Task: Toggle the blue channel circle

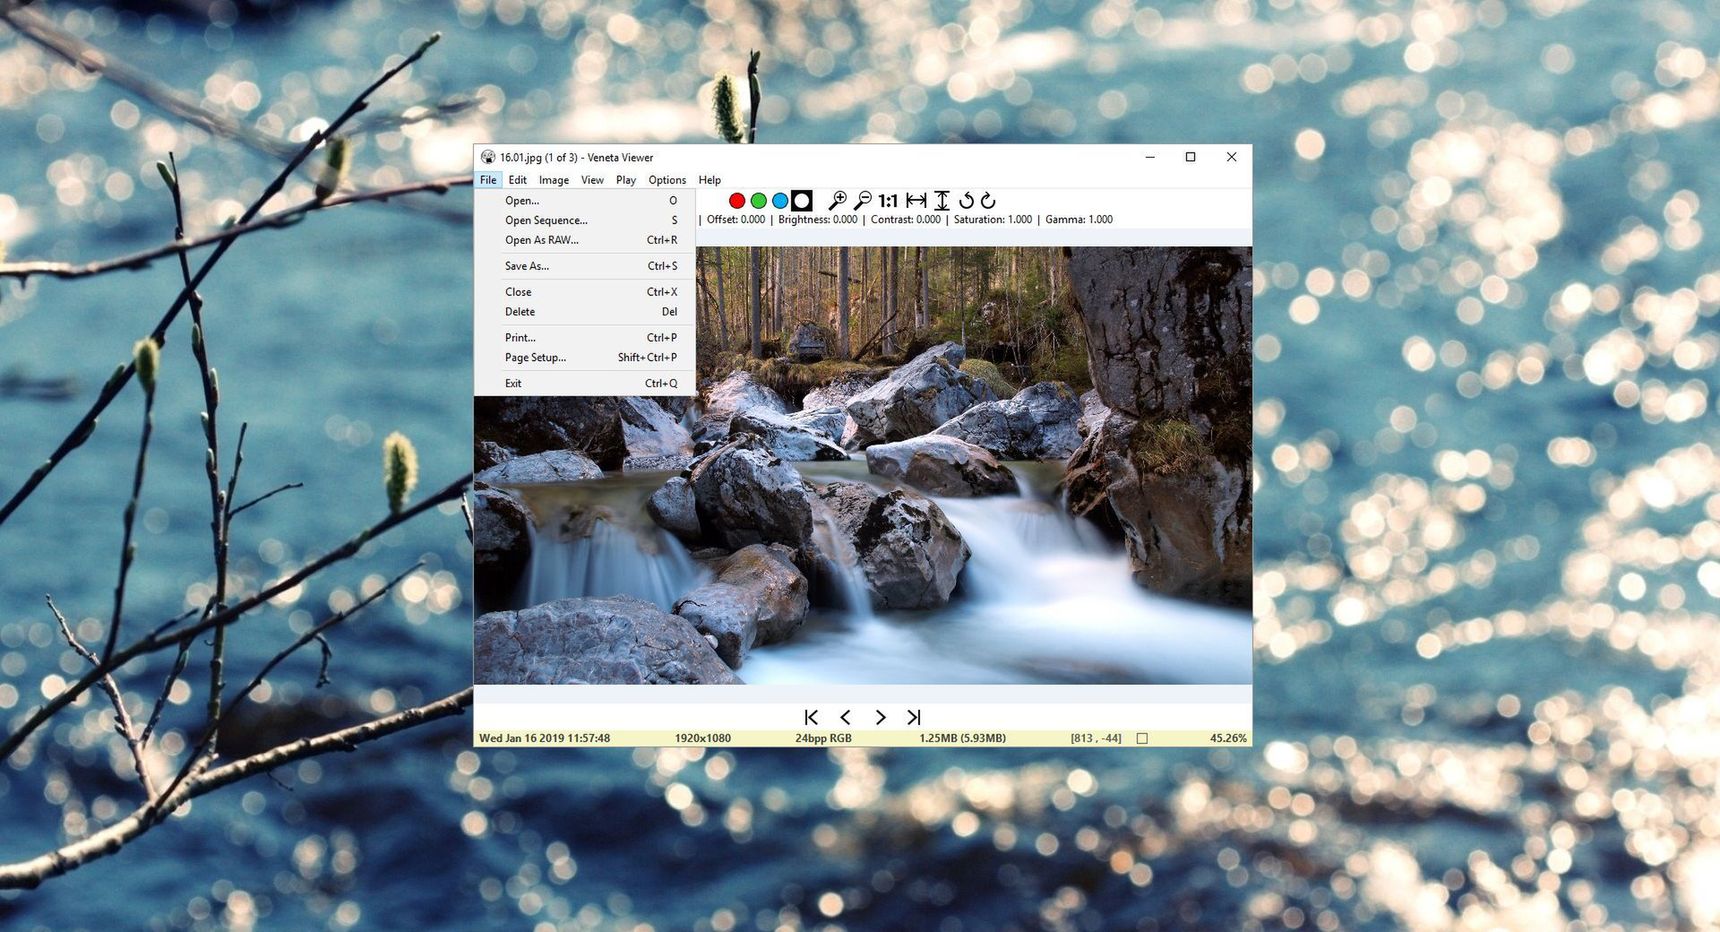Action: coord(780,201)
